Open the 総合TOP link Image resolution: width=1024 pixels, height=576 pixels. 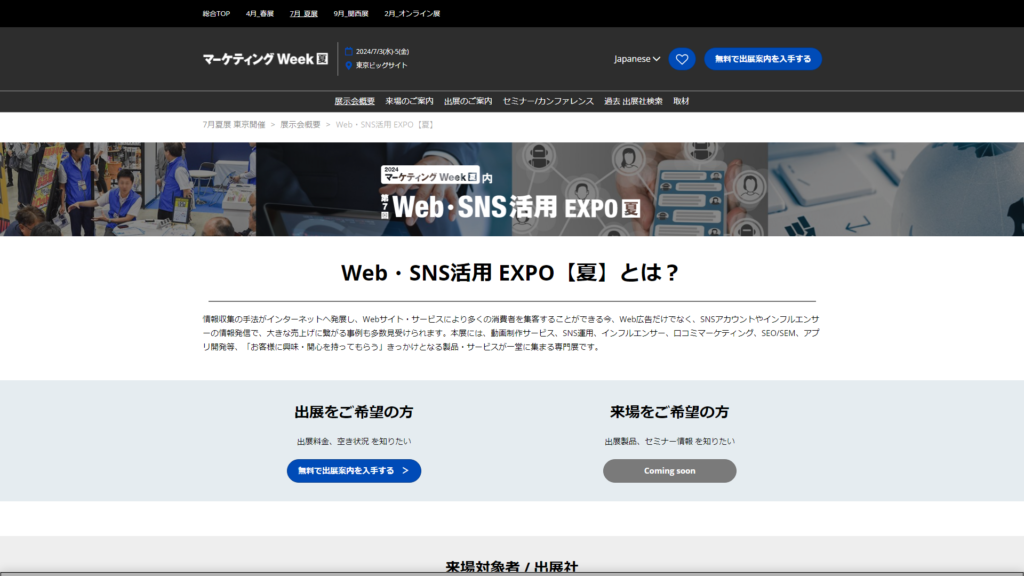click(216, 14)
